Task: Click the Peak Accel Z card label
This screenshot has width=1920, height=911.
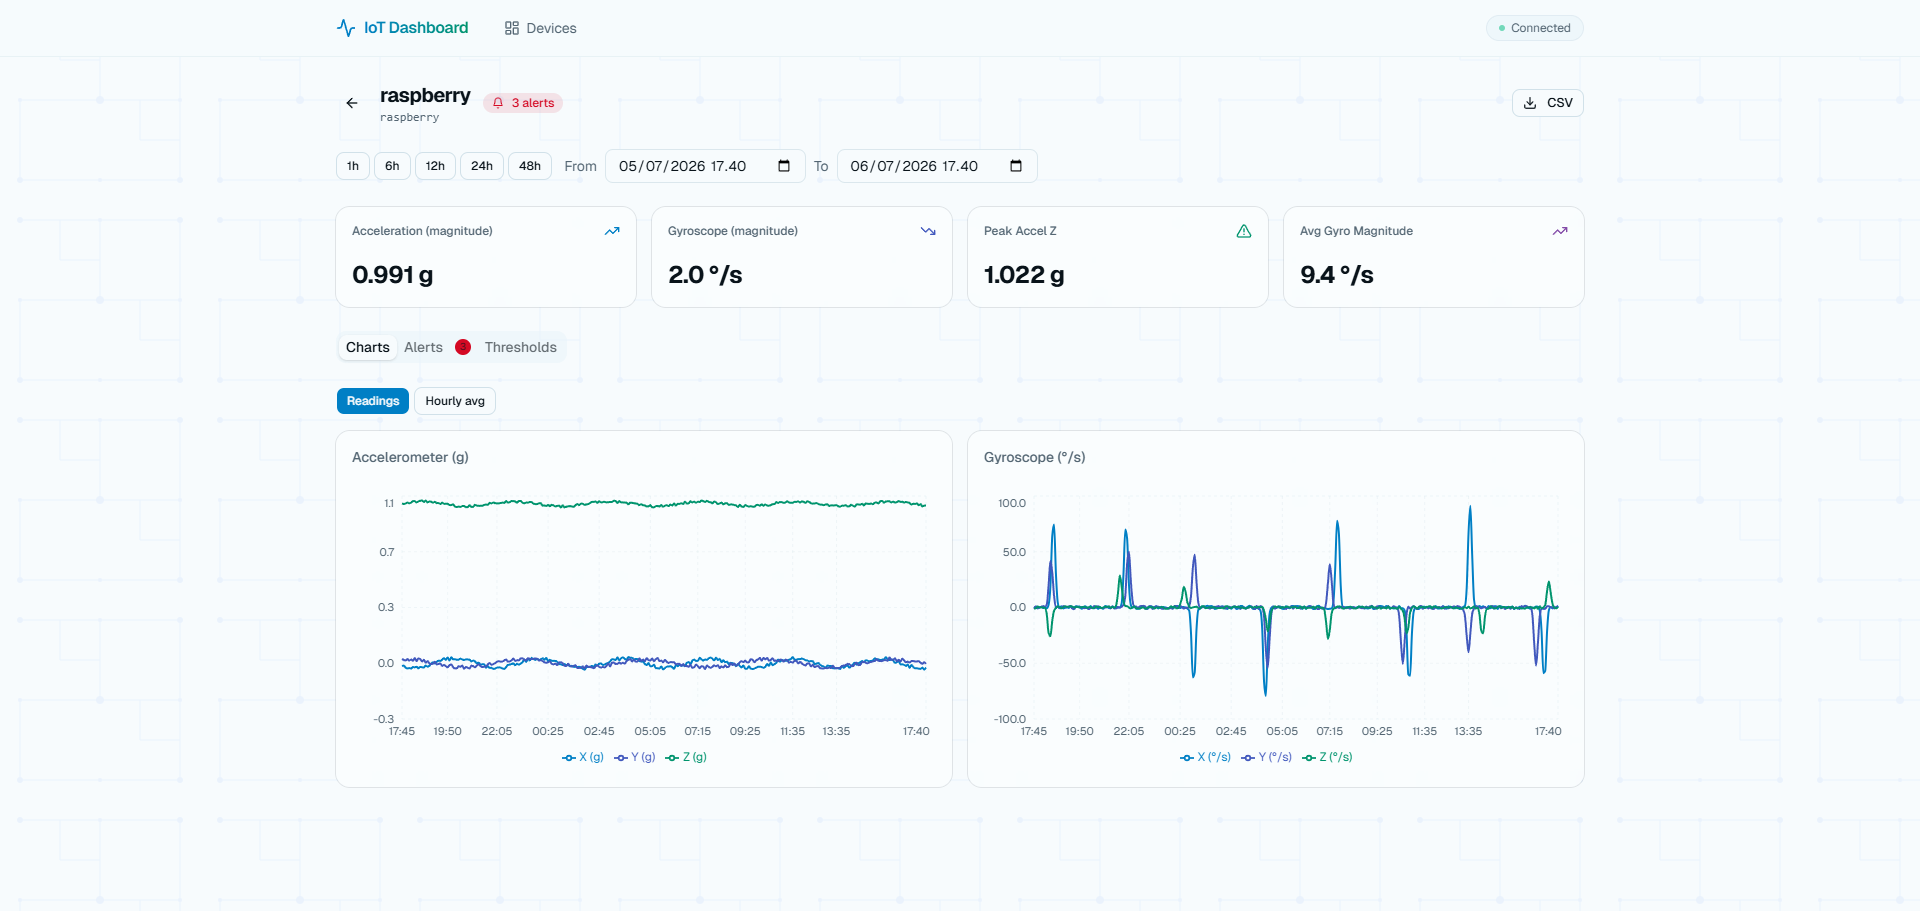Action: [1020, 231]
